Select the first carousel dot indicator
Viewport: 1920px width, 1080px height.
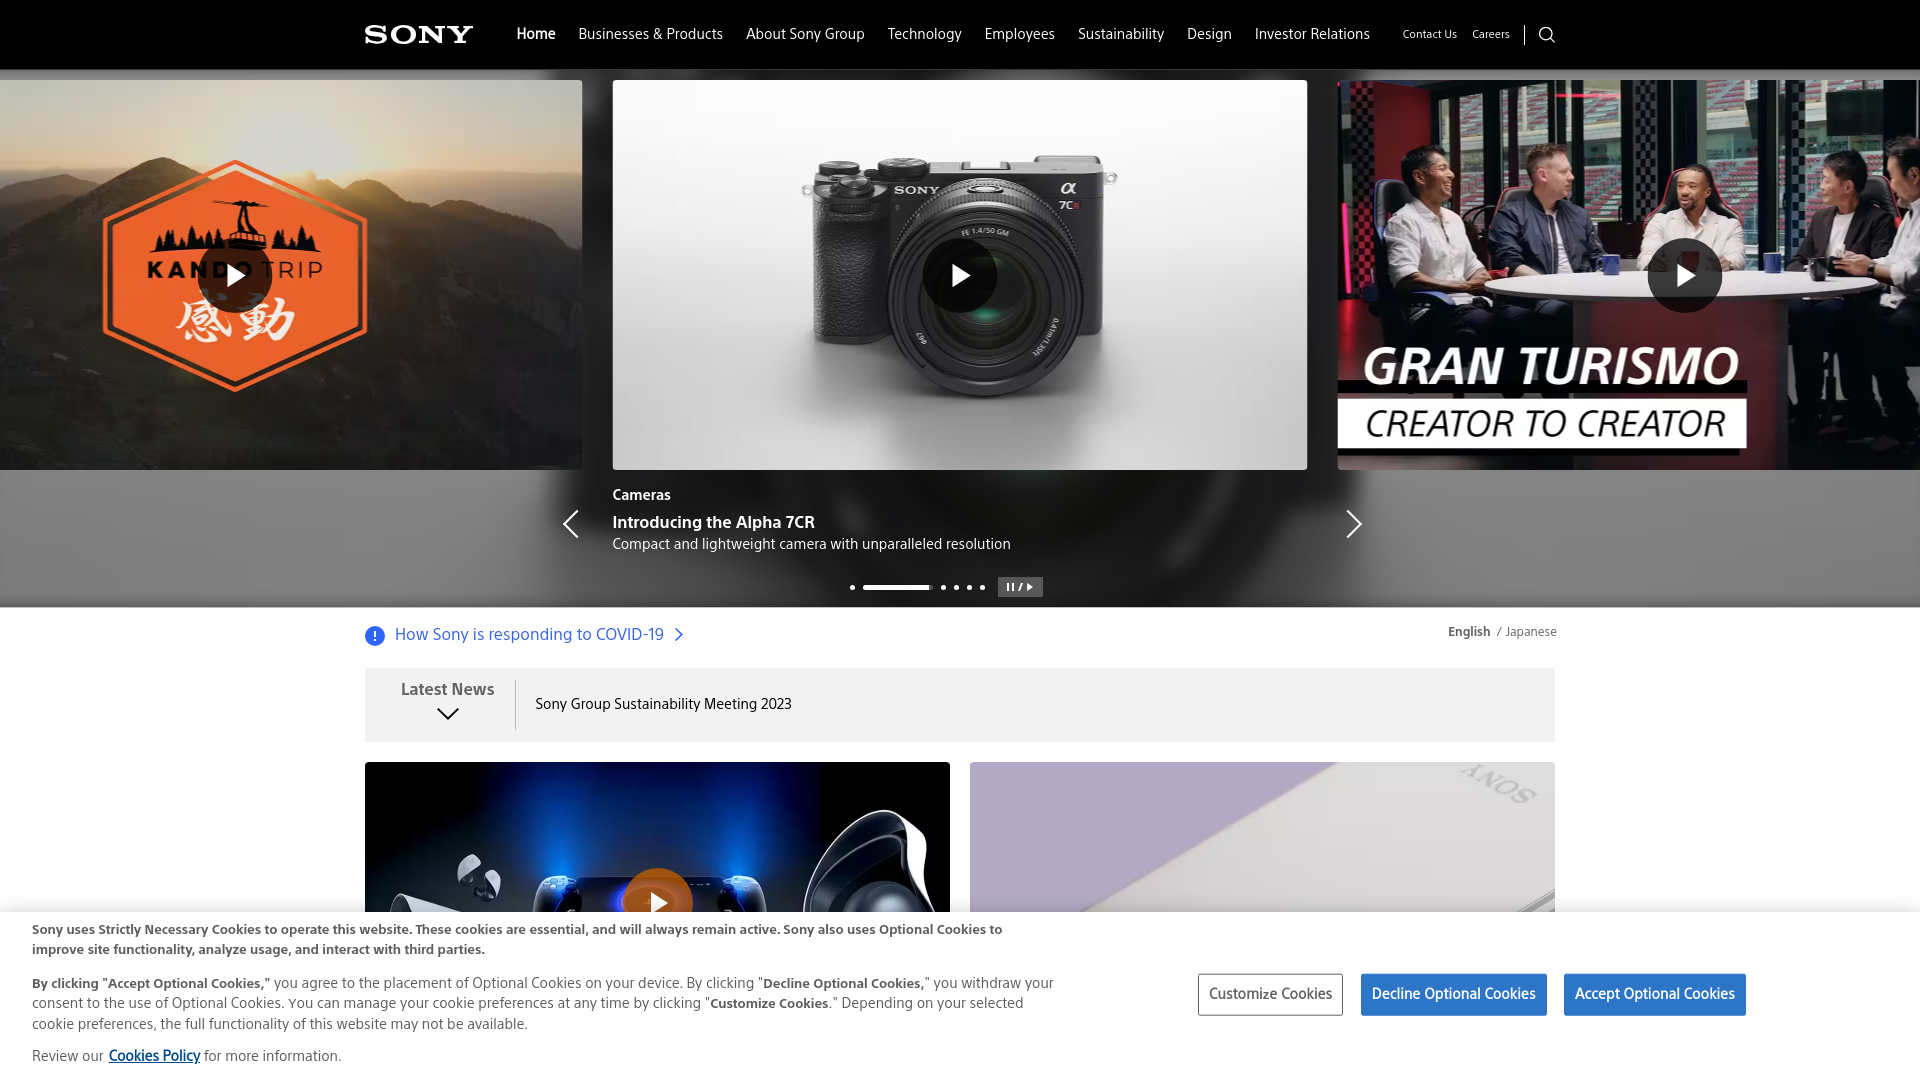pos(852,587)
